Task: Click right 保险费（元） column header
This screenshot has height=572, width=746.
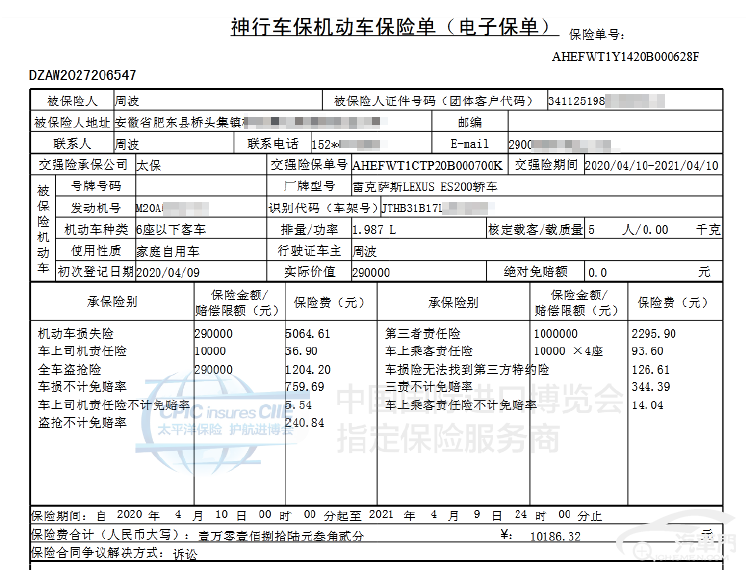Action: pyautogui.click(x=673, y=302)
